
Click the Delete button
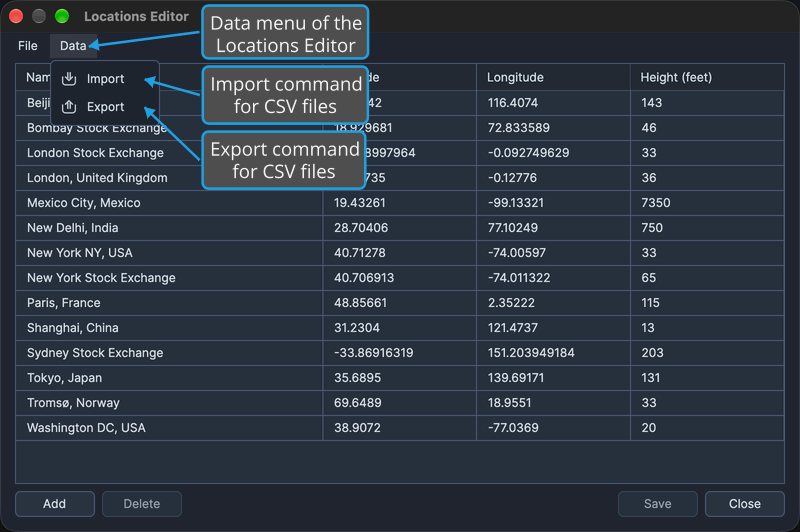click(142, 504)
